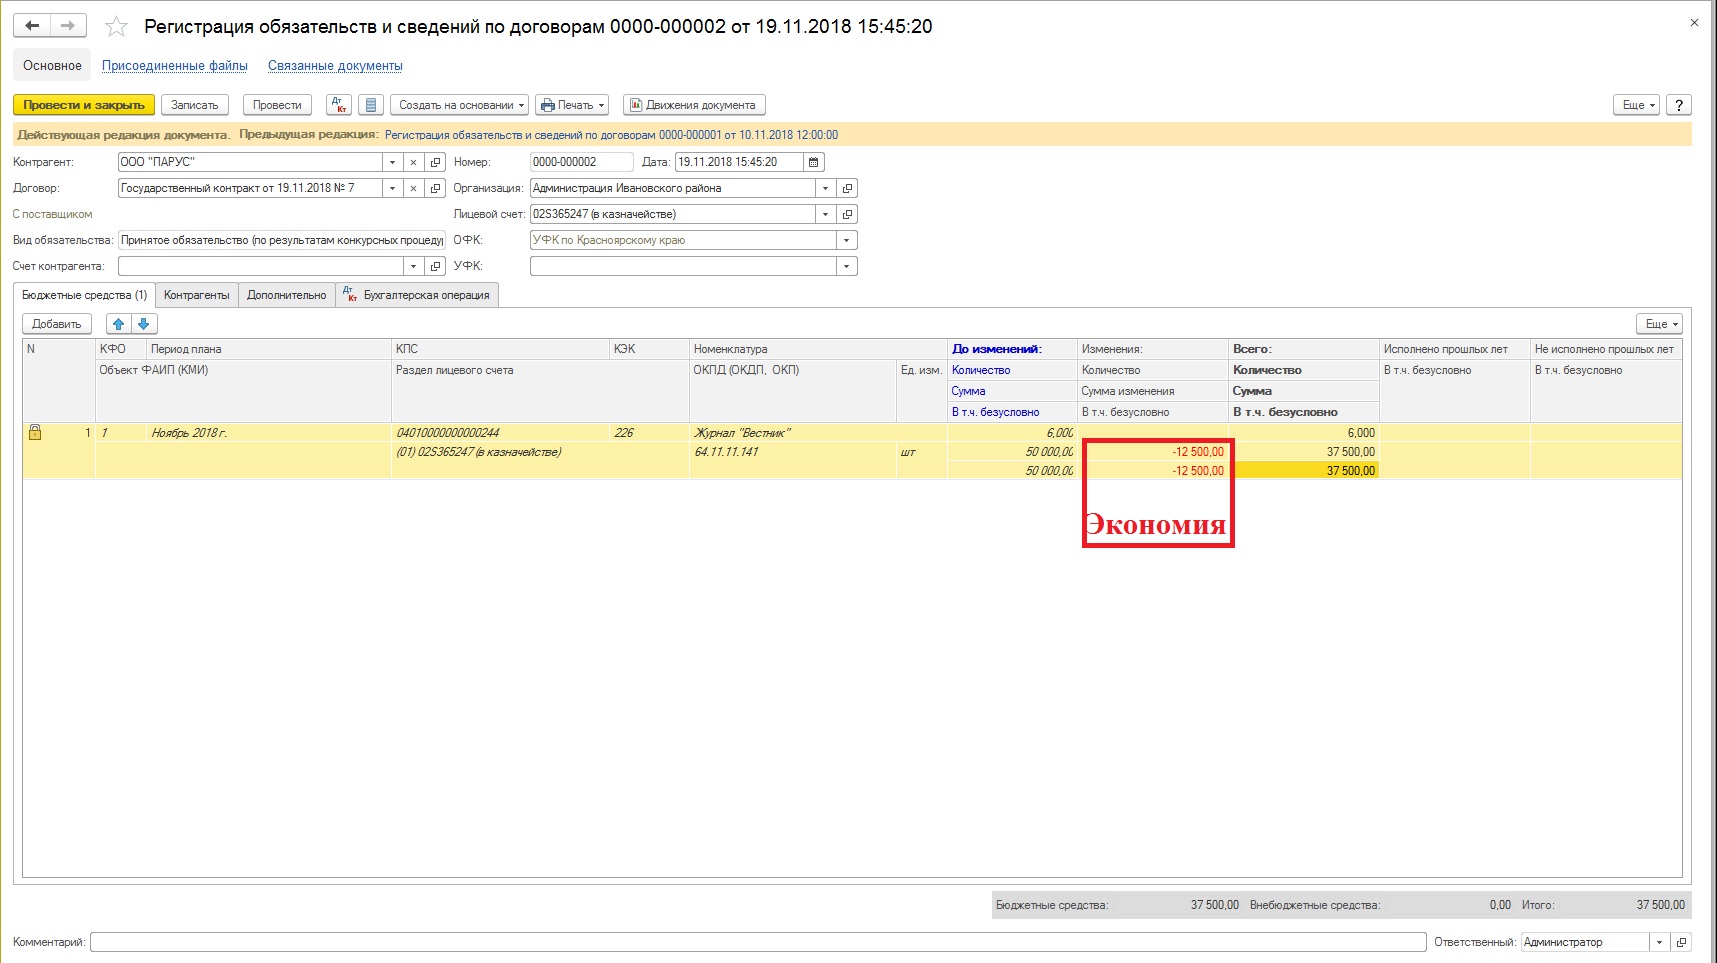Open help with the question mark button

[x=1679, y=105]
